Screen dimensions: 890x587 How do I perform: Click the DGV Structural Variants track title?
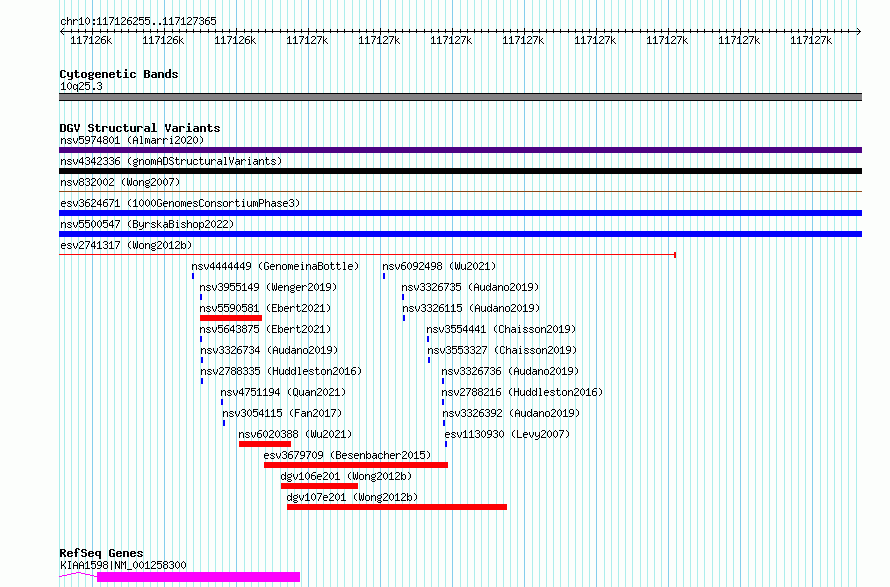coord(140,128)
